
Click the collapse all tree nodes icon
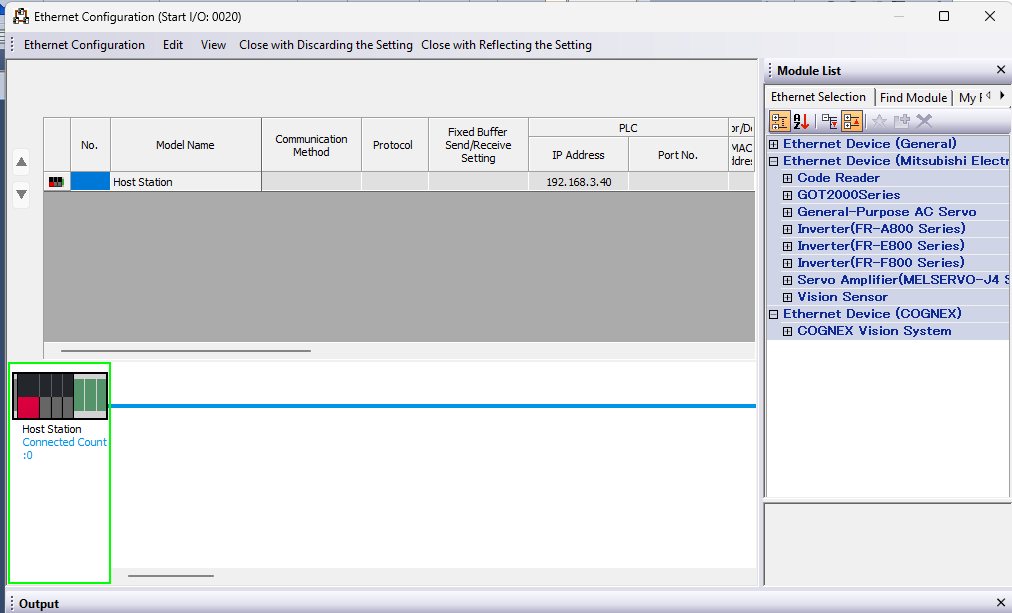(x=851, y=121)
